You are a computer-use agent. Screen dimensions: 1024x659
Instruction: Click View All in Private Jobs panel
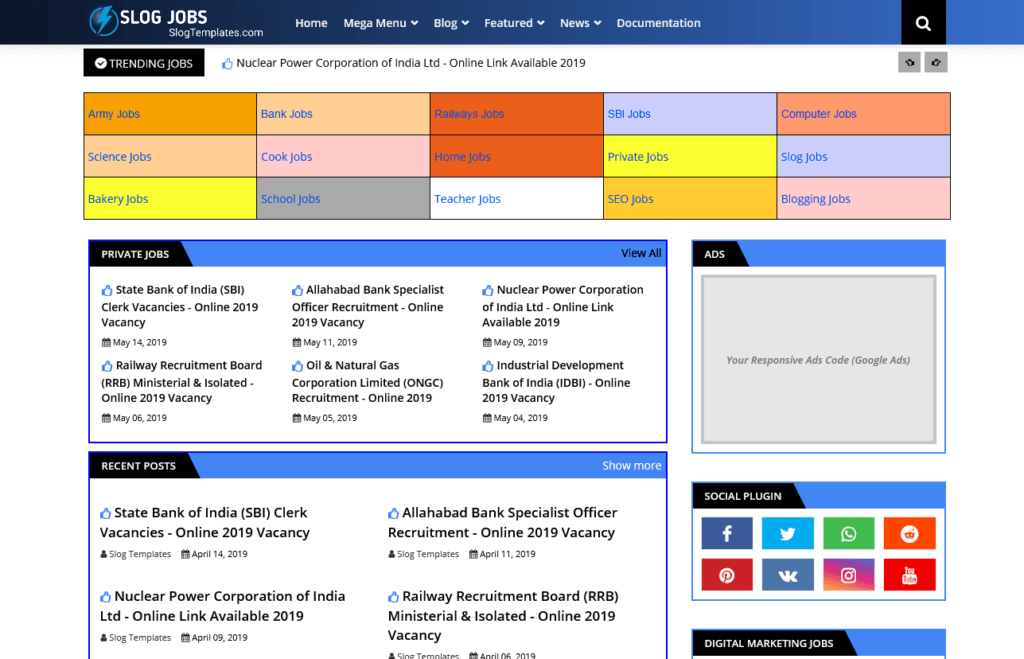click(x=641, y=253)
